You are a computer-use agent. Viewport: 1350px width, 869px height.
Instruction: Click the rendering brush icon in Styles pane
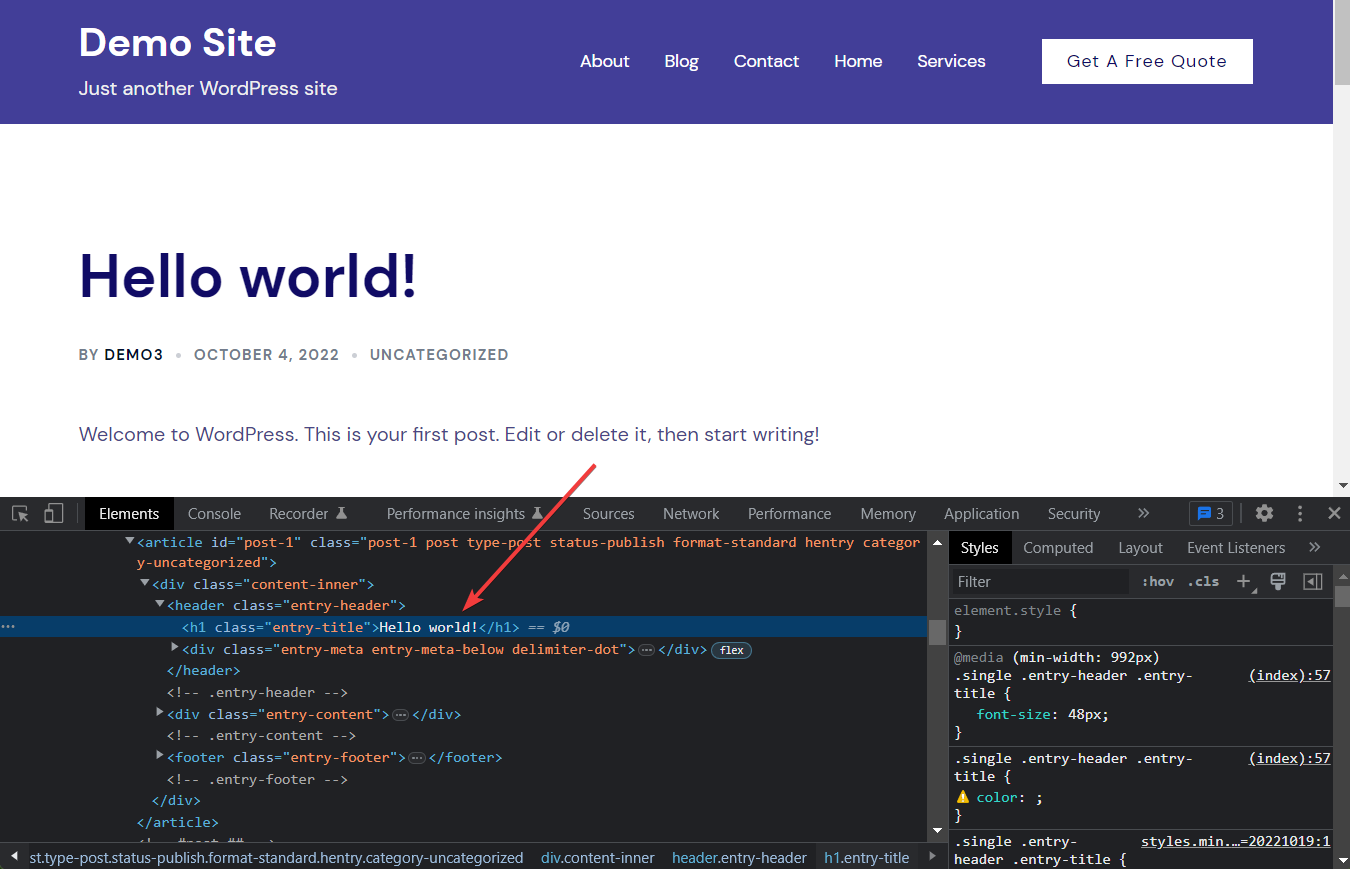click(1278, 581)
